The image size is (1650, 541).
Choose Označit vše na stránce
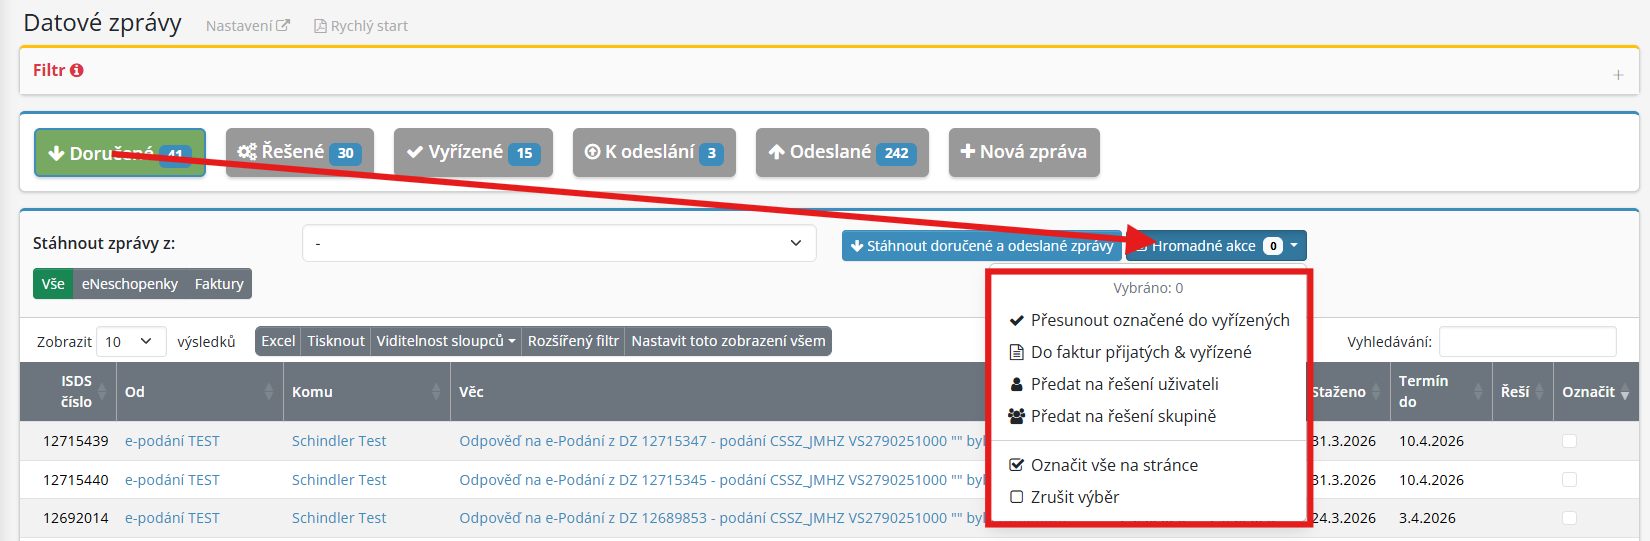[x=1149, y=465]
